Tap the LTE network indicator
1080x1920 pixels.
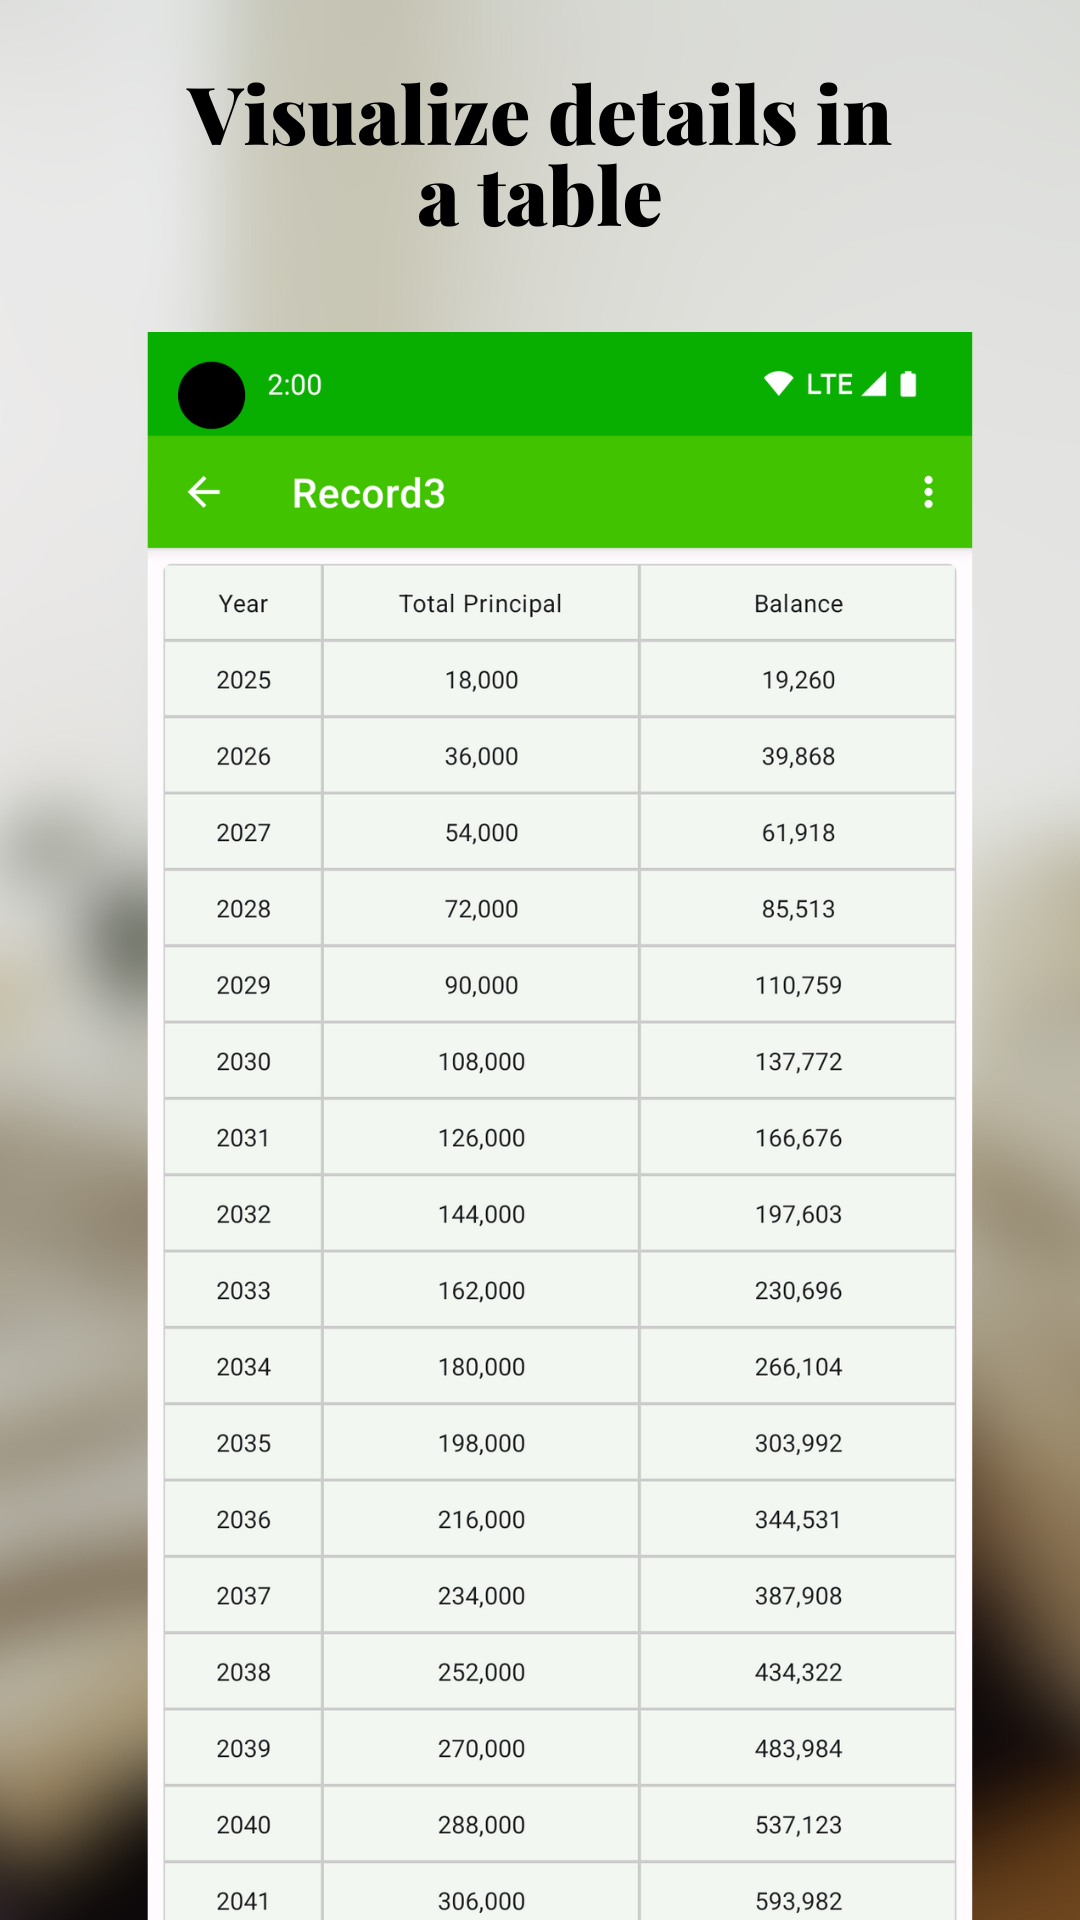click(x=830, y=384)
